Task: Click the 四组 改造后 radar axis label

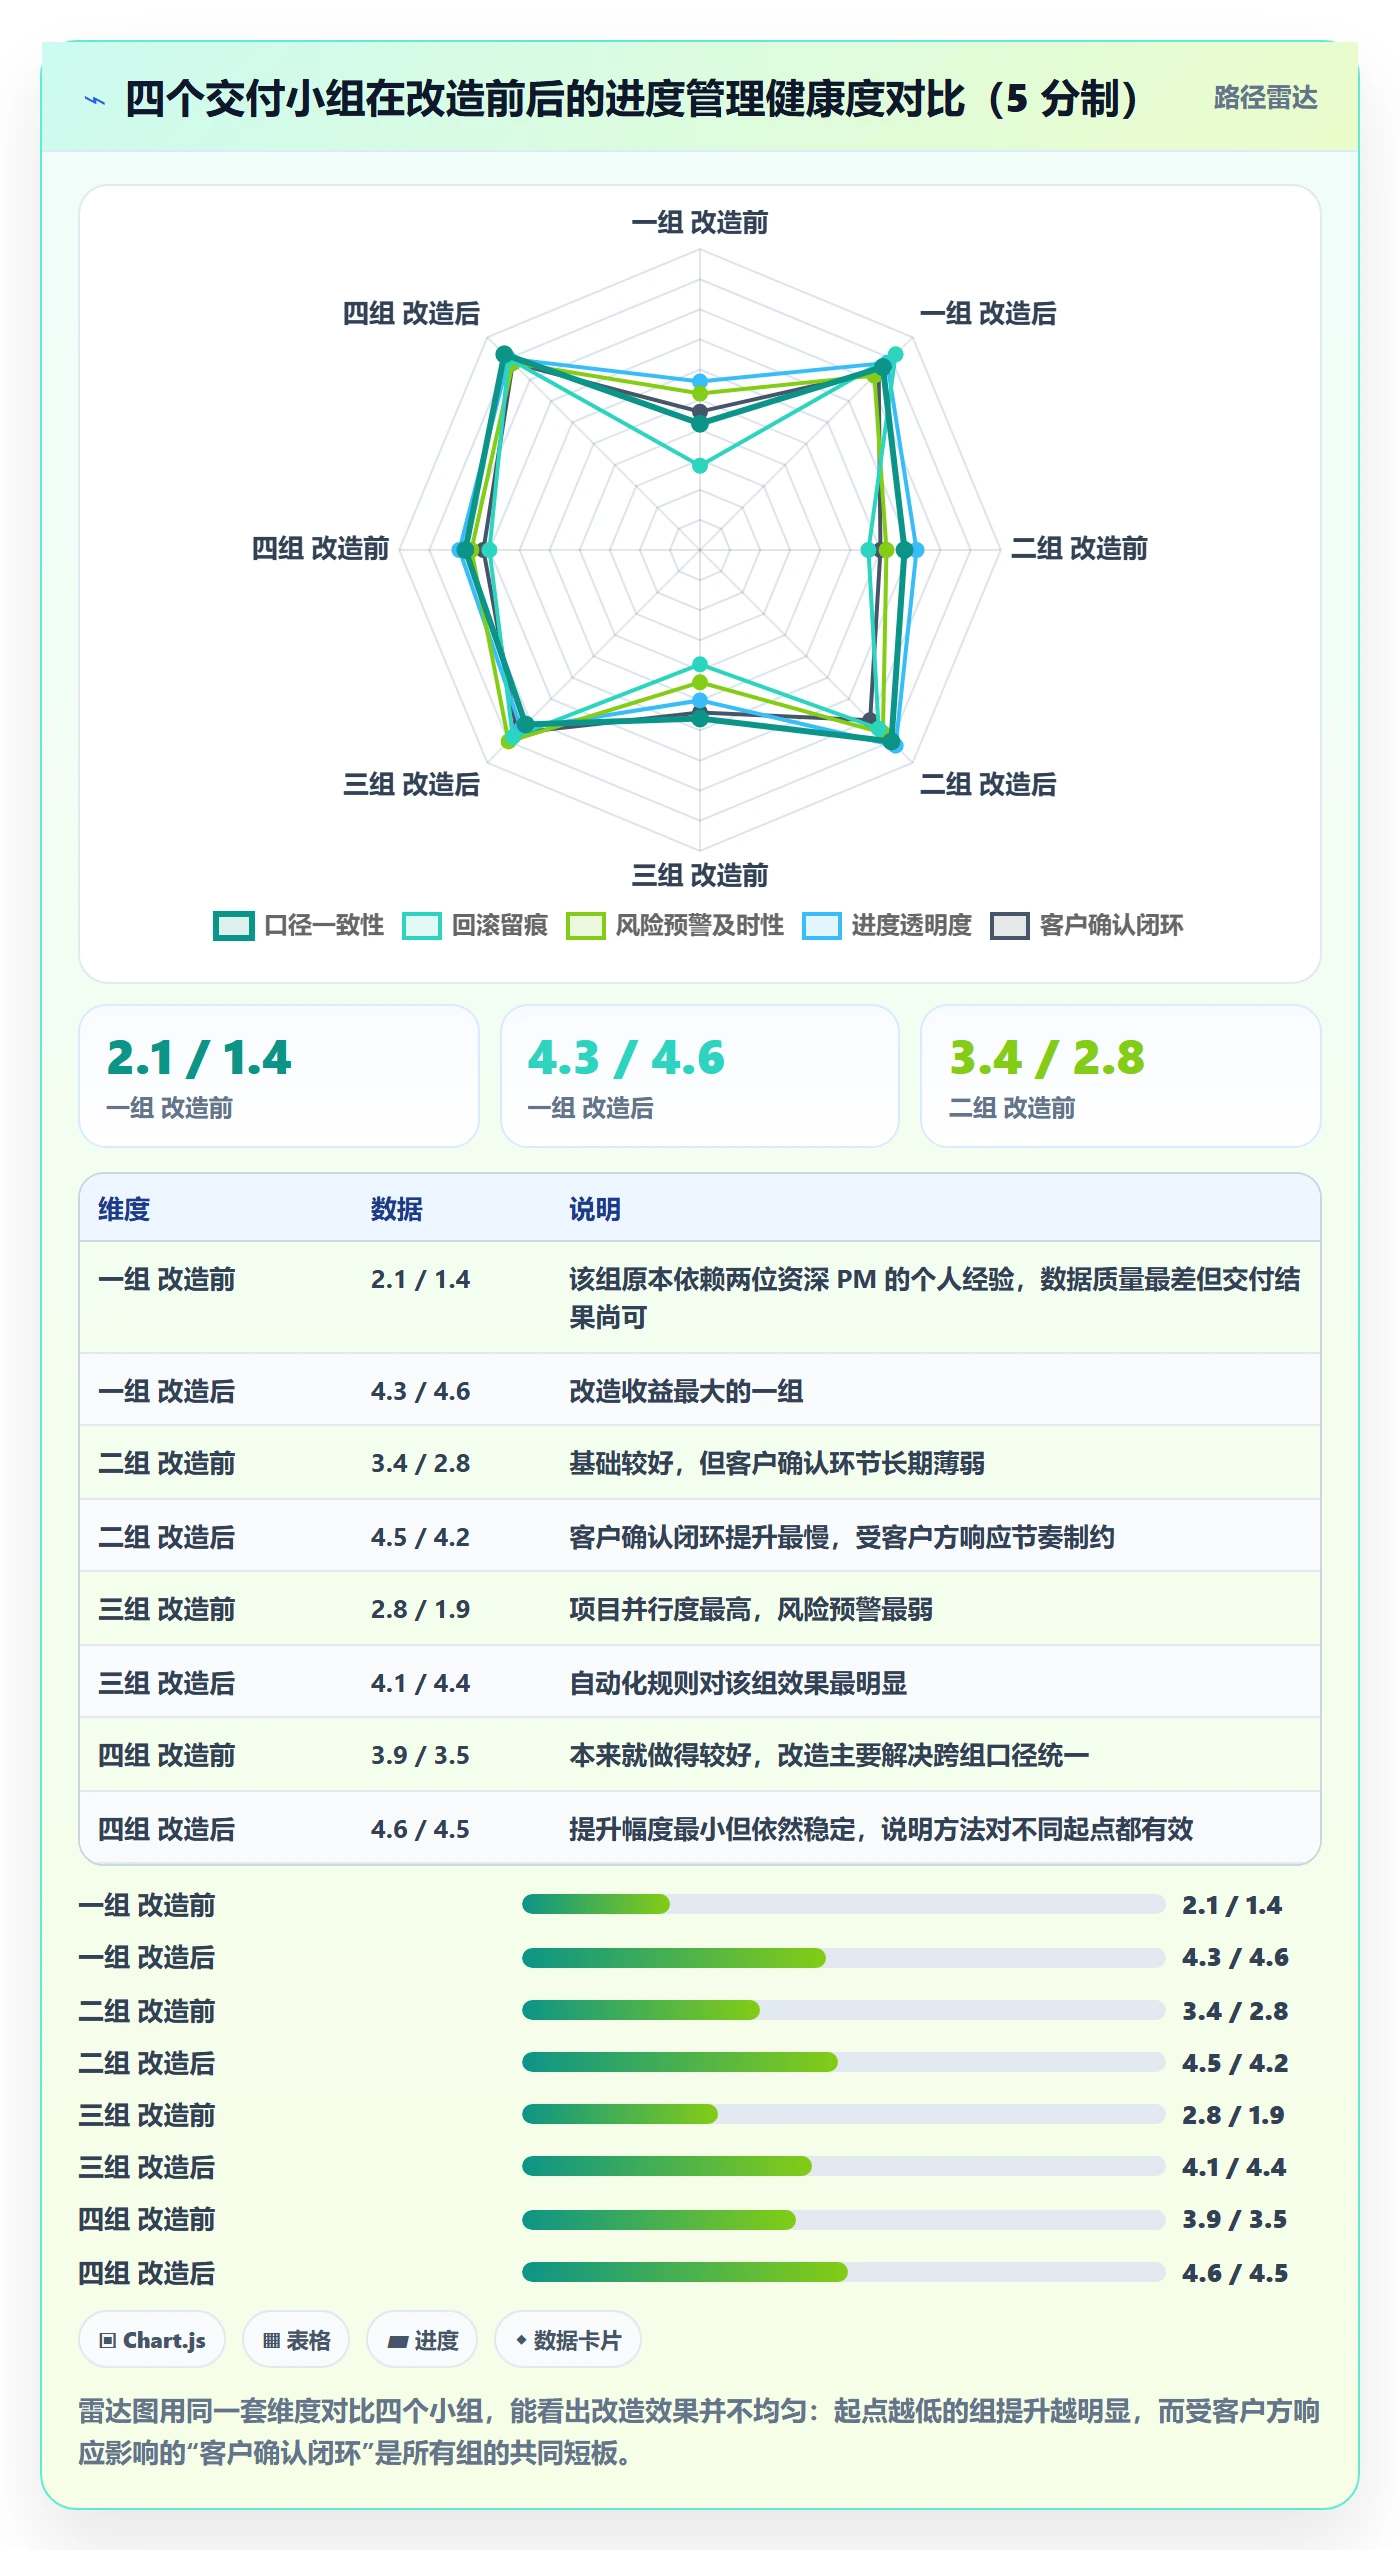Action: click(411, 313)
